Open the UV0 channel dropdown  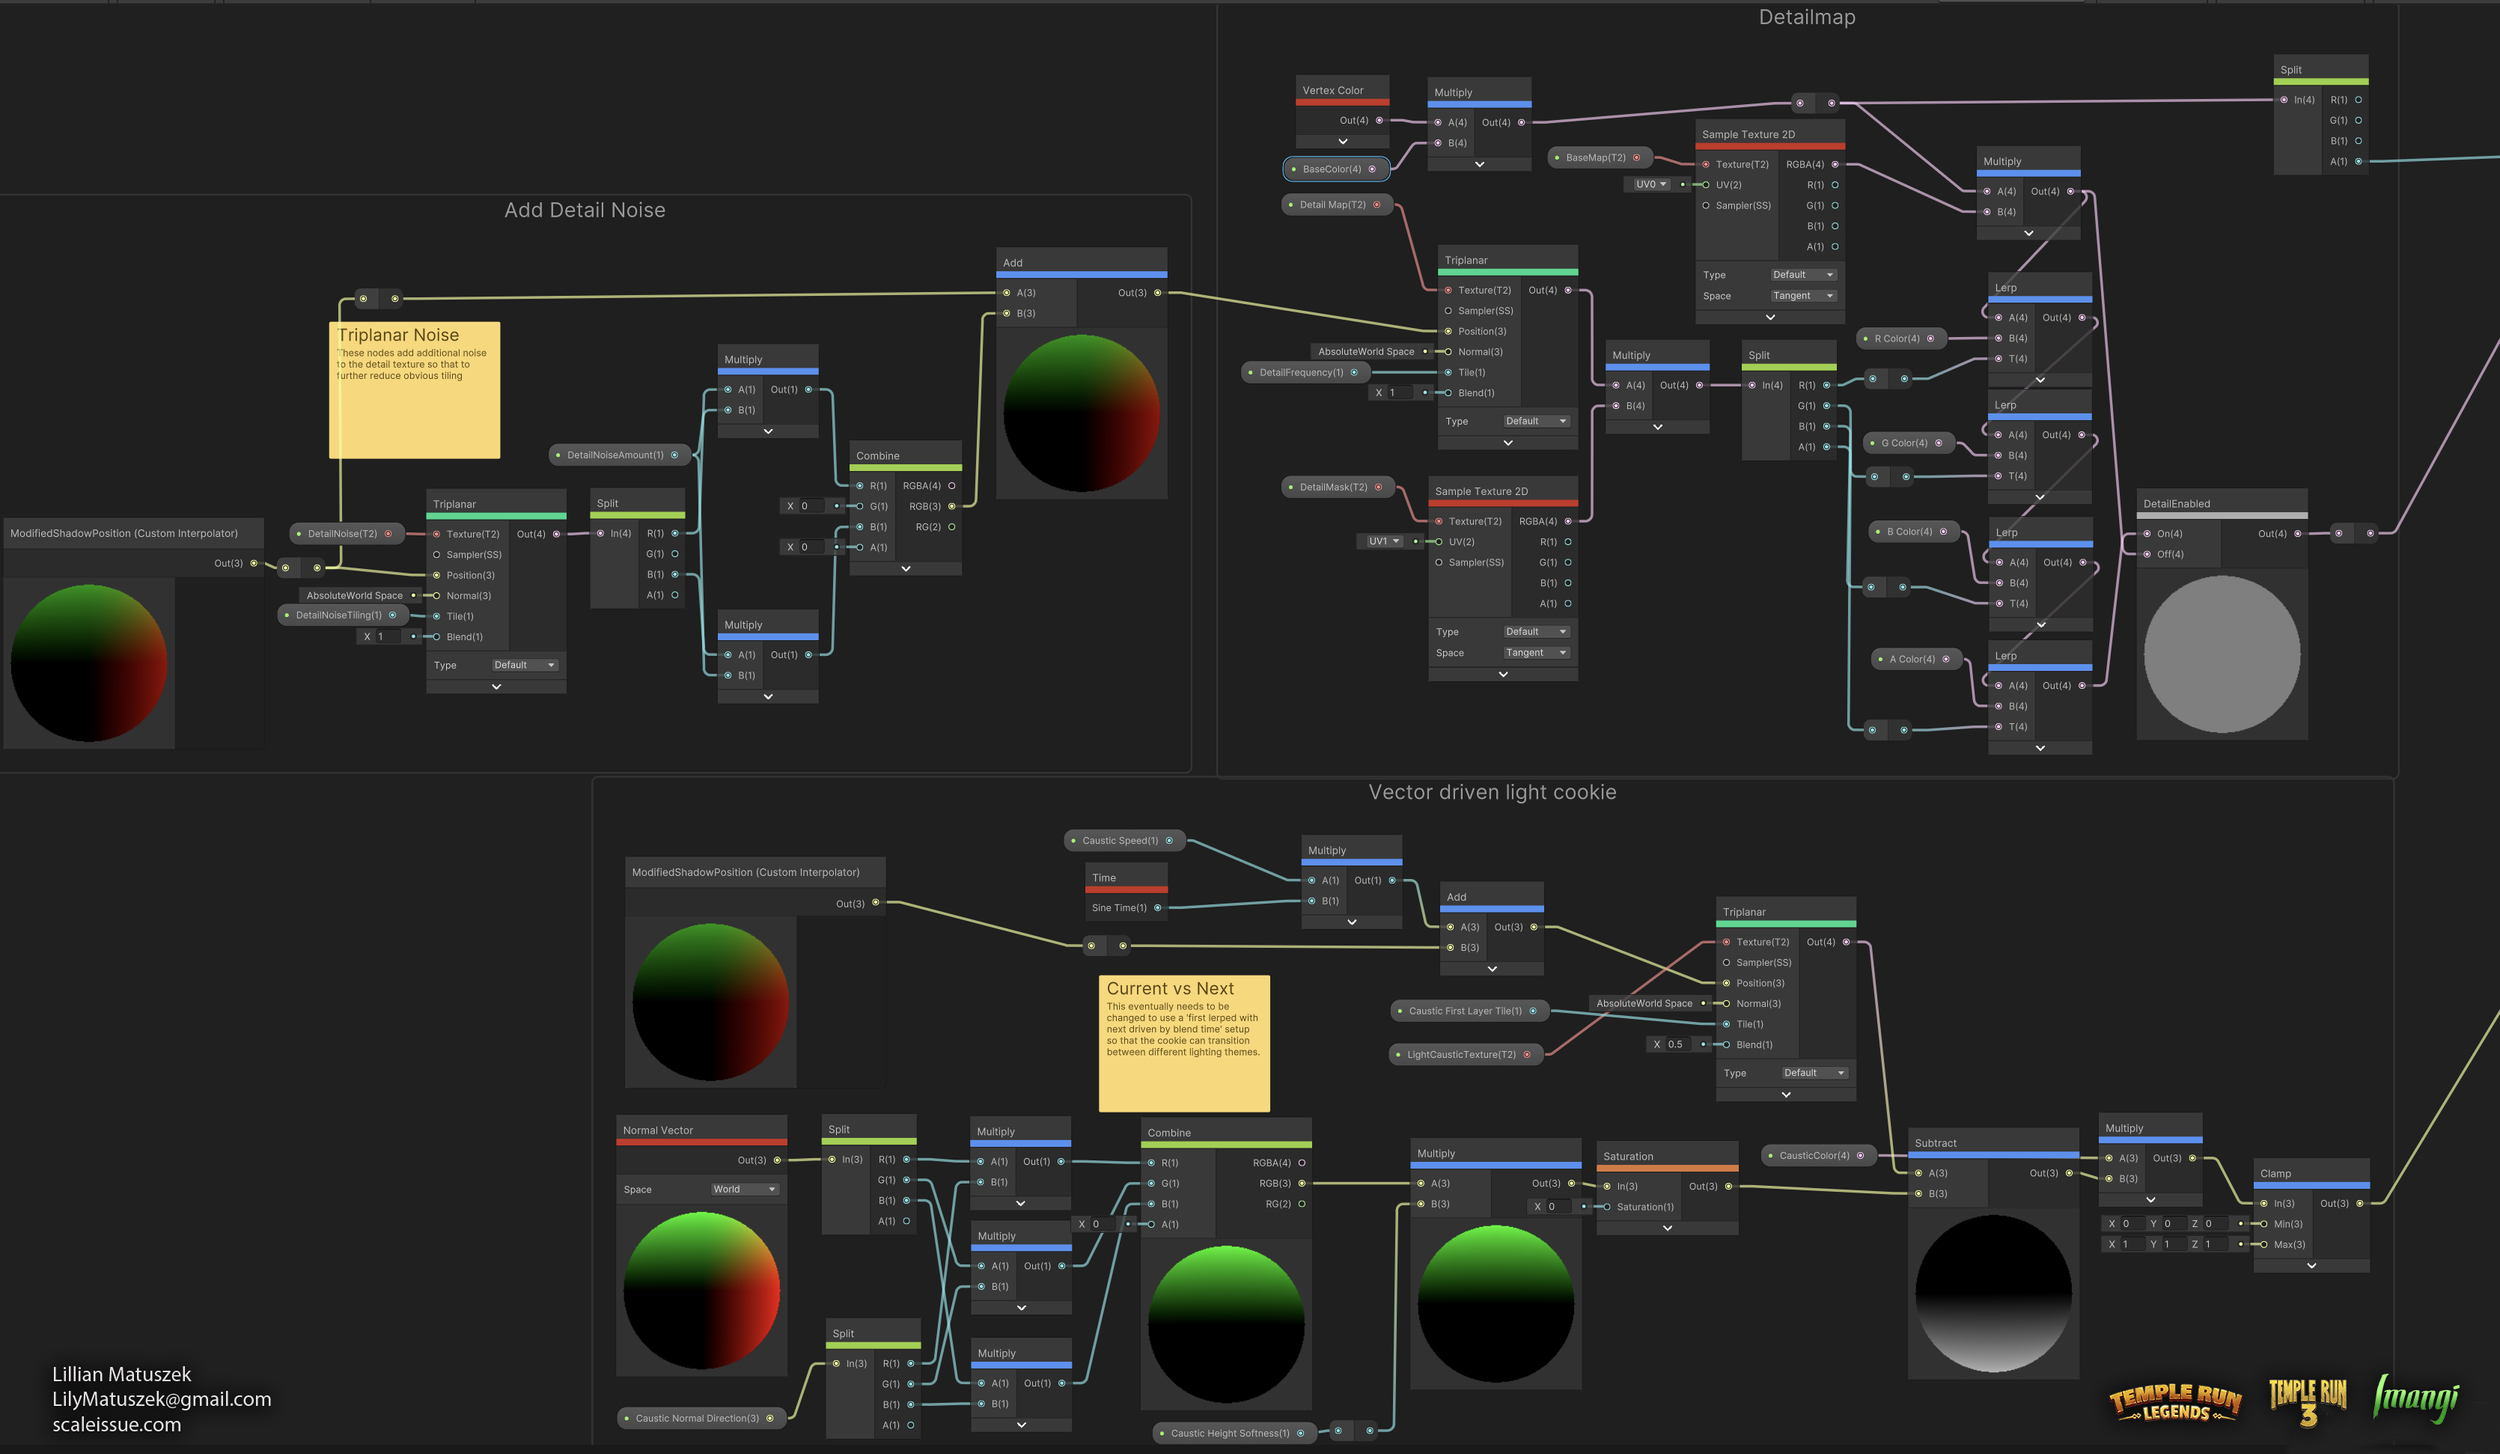[1650, 185]
